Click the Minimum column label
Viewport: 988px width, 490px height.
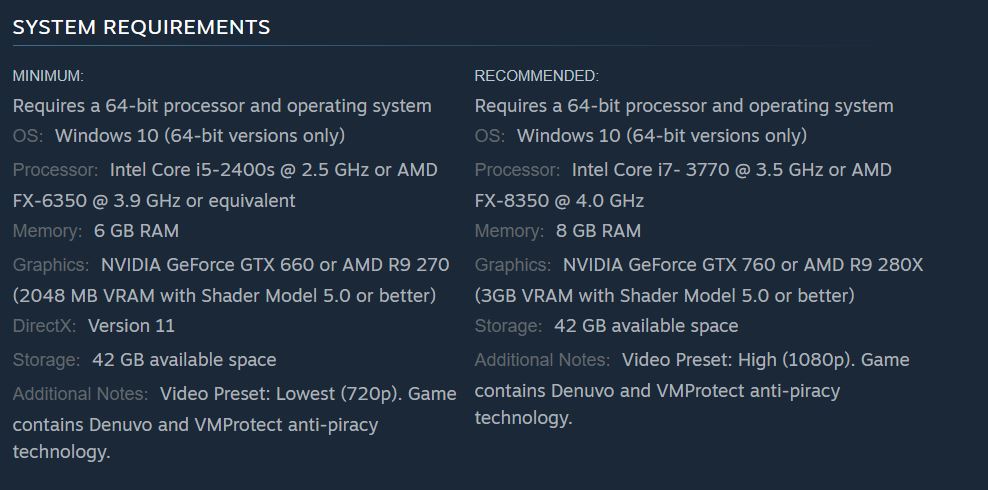click(48, 76)
